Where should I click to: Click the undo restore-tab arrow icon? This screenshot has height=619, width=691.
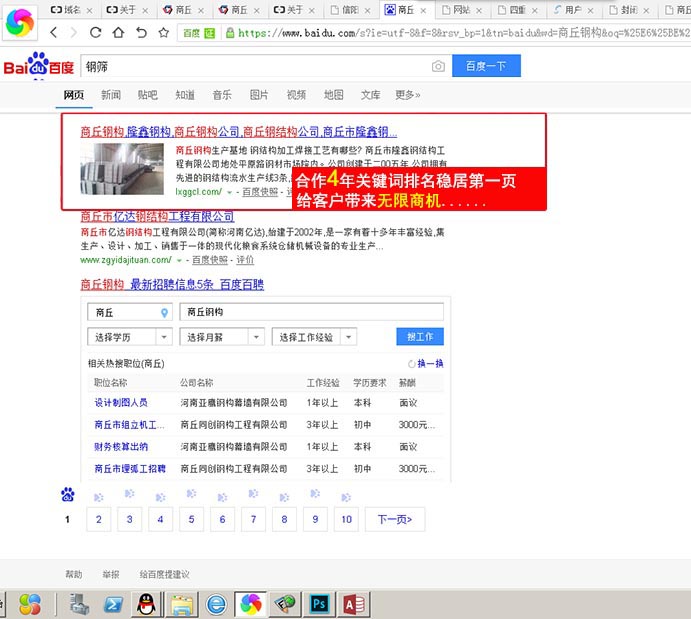pos(141,32)
